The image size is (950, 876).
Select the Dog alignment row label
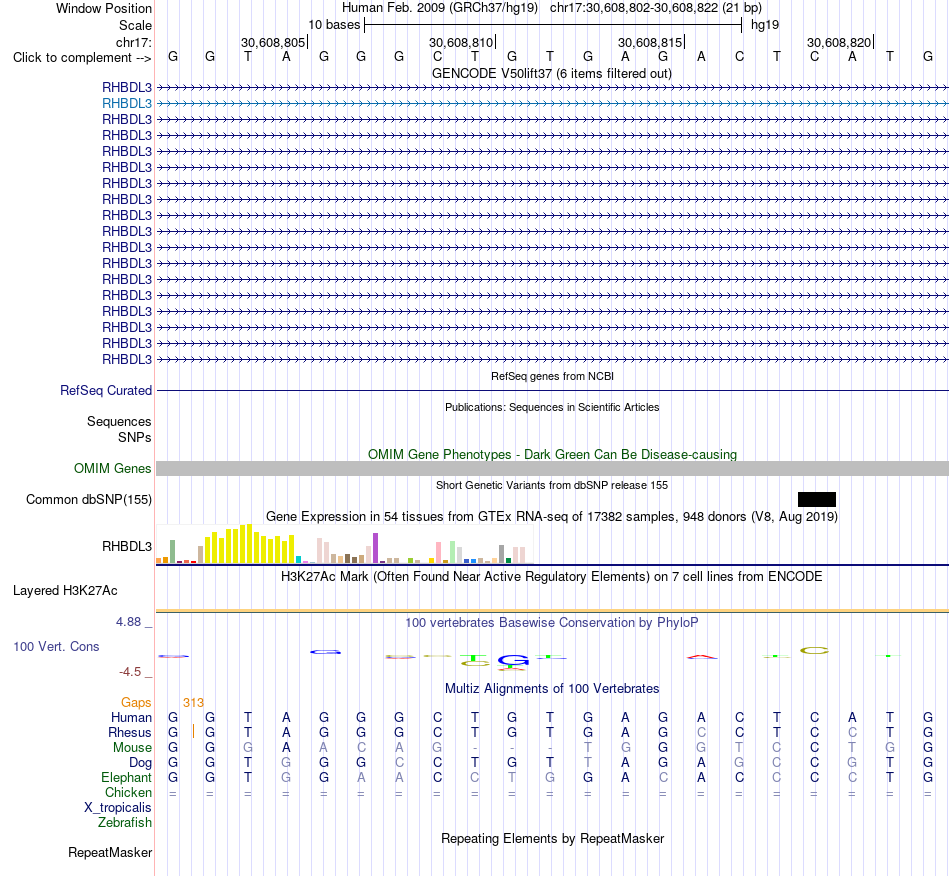pyautogui.click(x=140, y=763)
